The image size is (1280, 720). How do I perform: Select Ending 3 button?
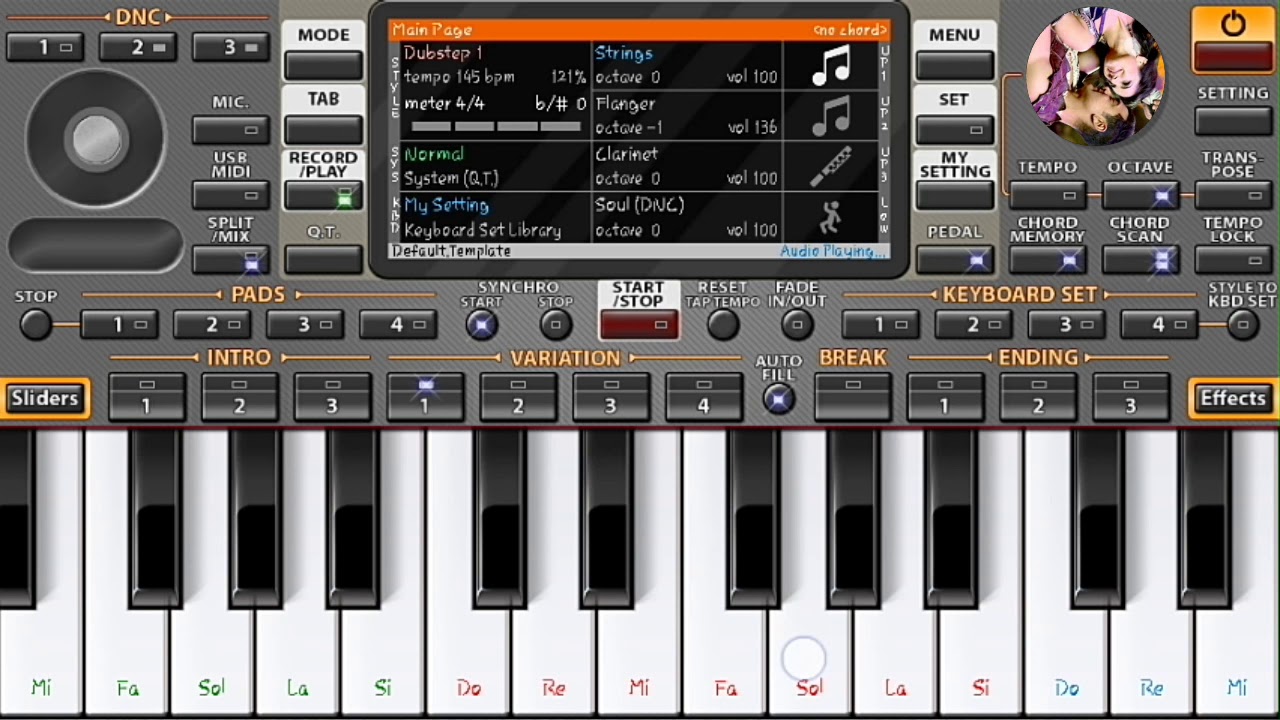pyautogui.click(x=1131, y=397)
